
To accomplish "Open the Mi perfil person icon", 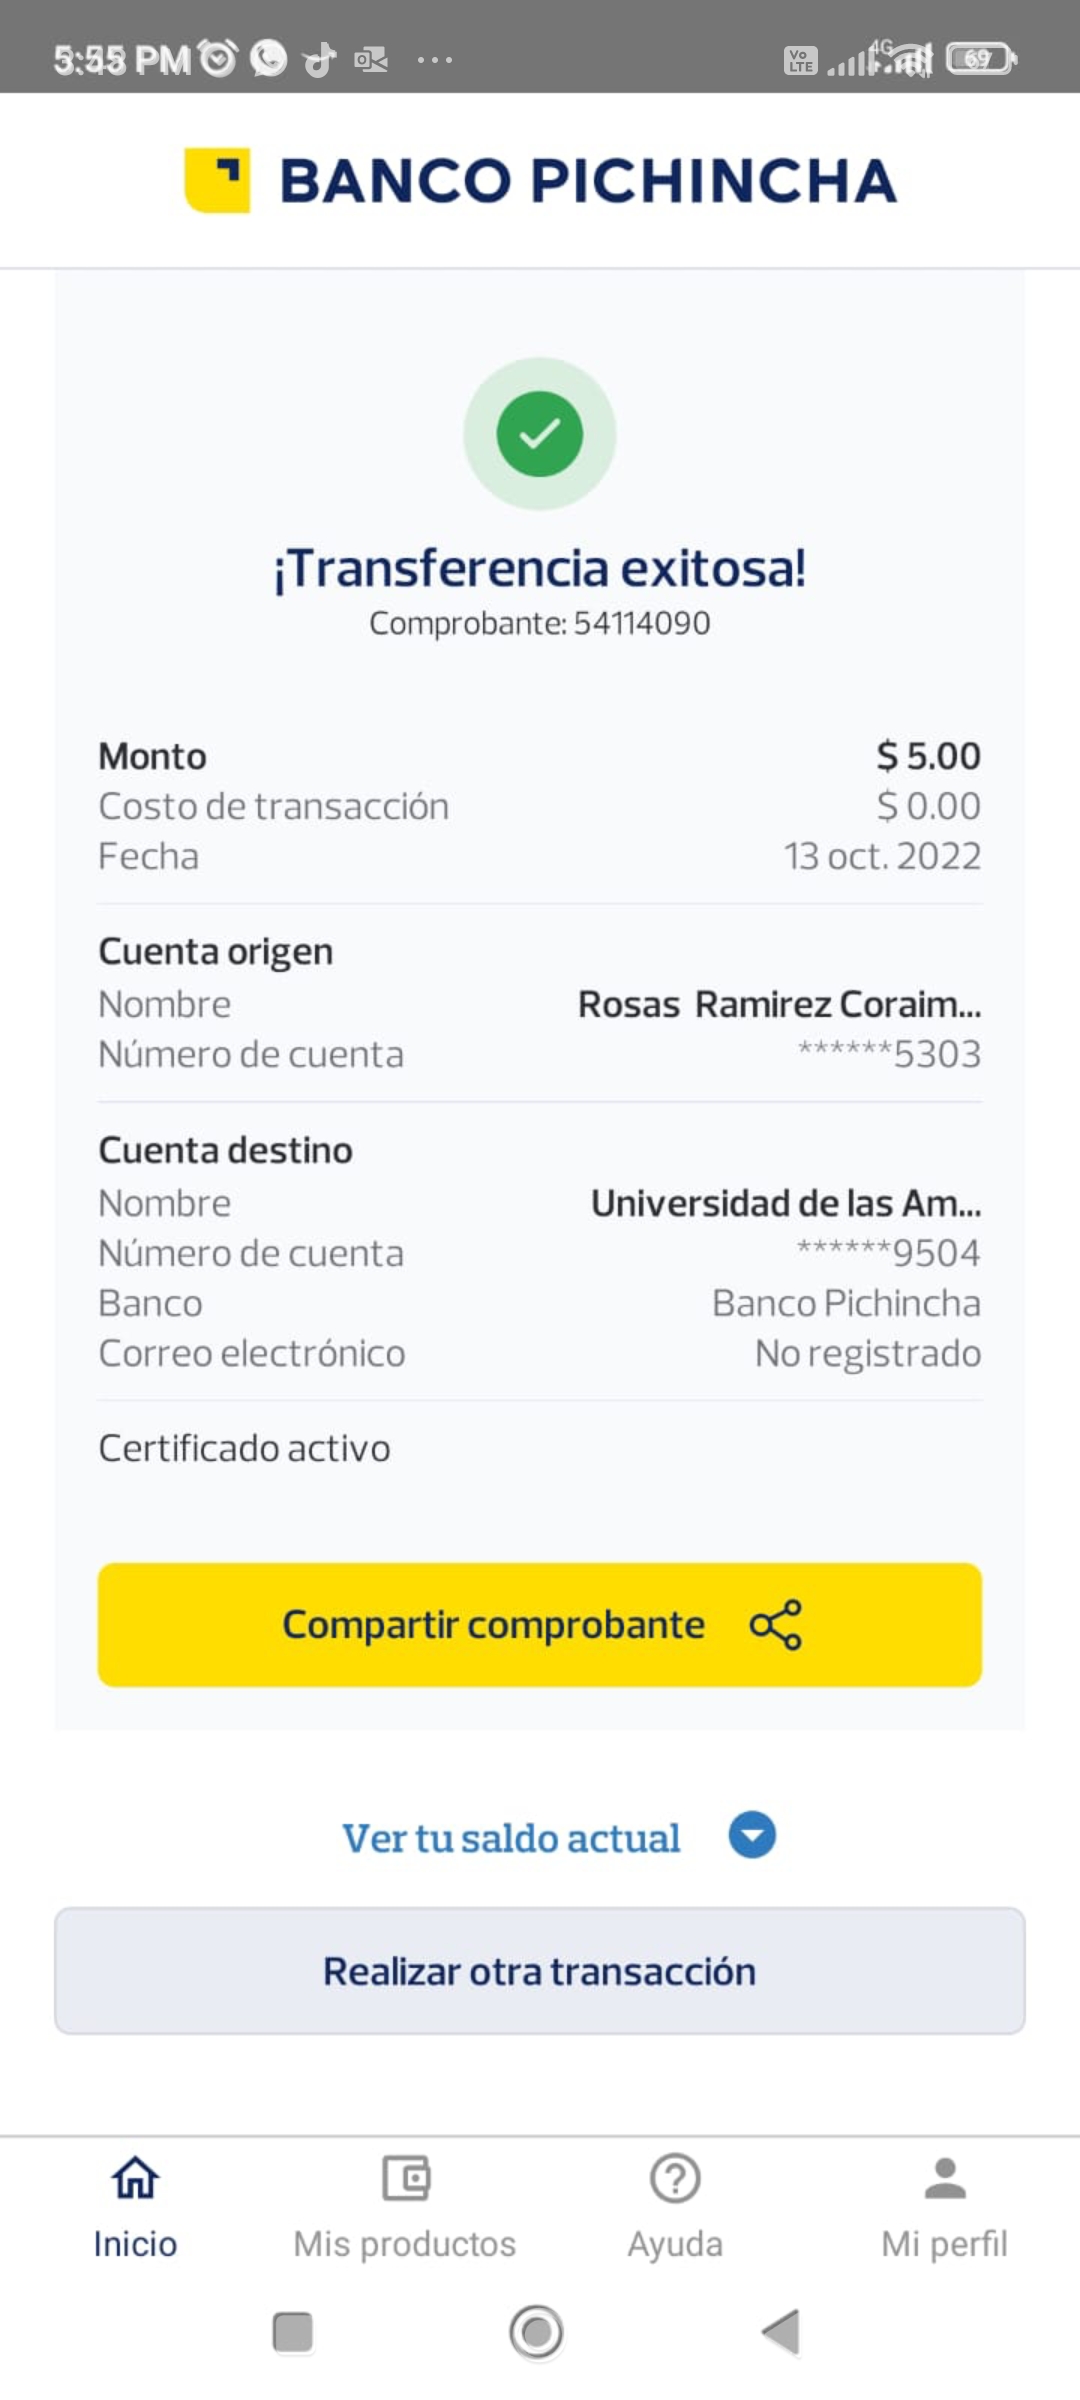I will (945, 2178).
